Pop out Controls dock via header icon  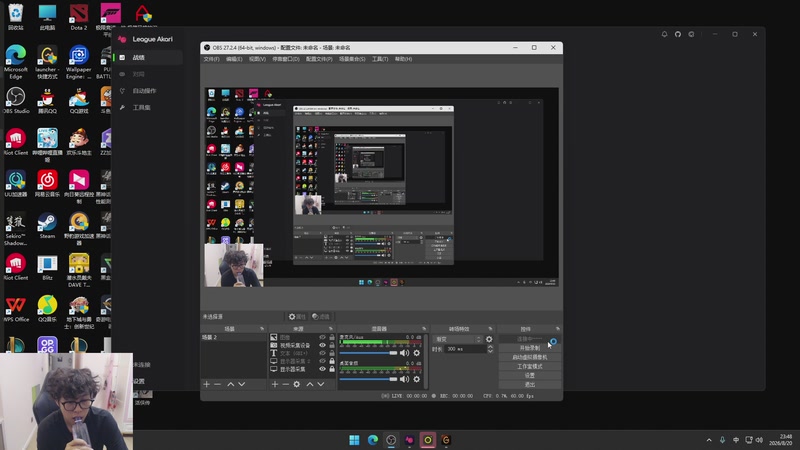pyautogui.click(x=557, y=329)
